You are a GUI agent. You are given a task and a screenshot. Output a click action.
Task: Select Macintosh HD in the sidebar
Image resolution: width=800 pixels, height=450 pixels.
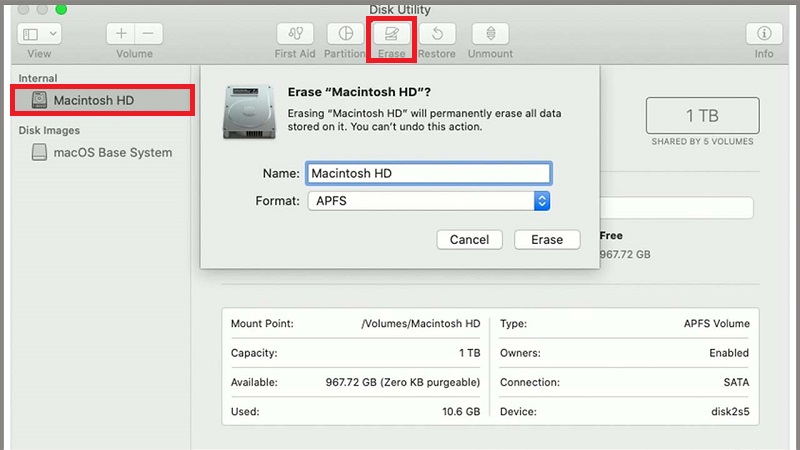click(93, 100)
